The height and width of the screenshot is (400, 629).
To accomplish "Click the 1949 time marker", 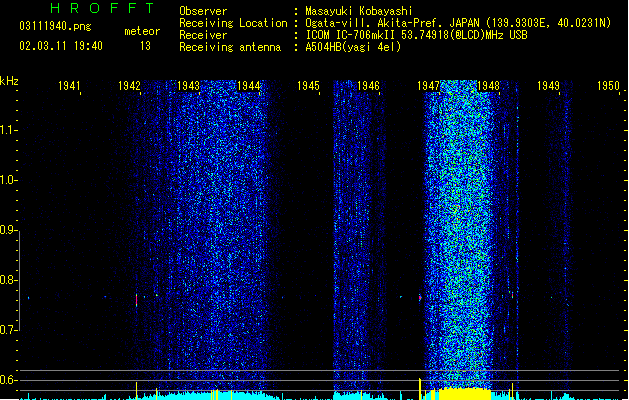I will [x=548, y=85].
